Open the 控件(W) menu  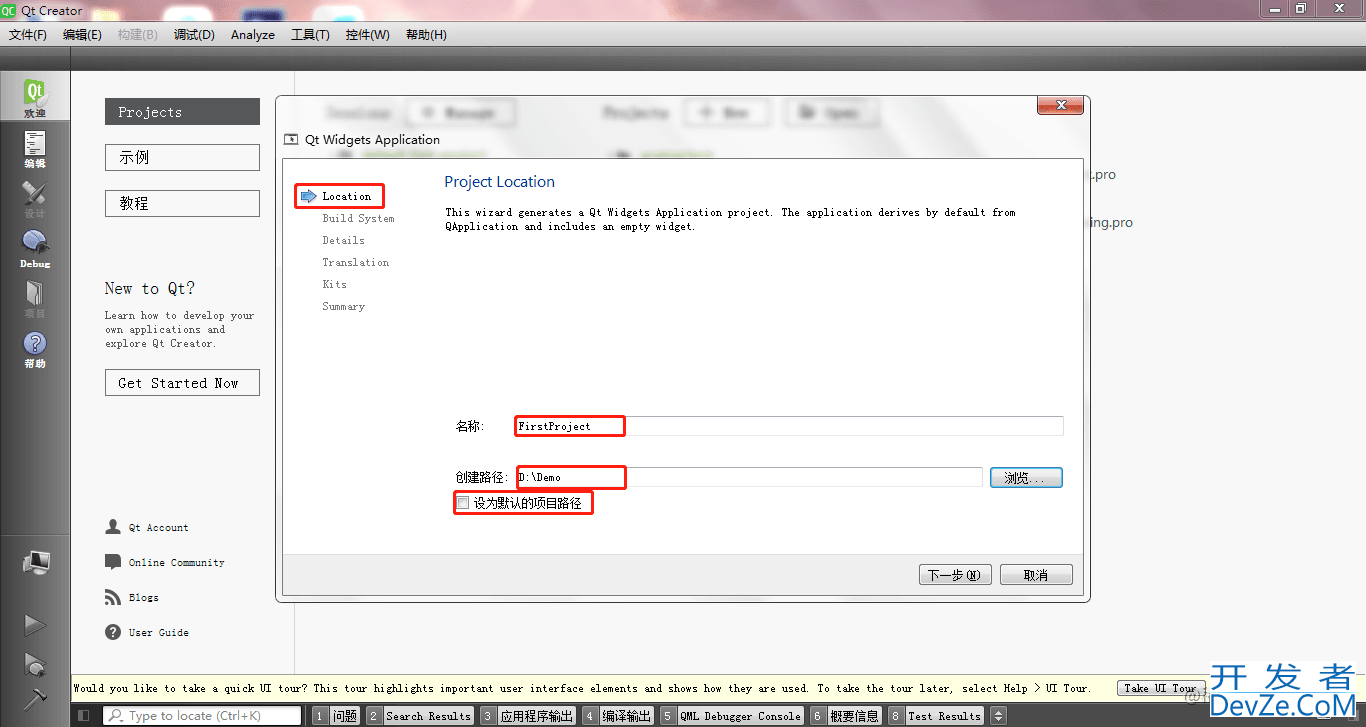(x=367, y=34)
